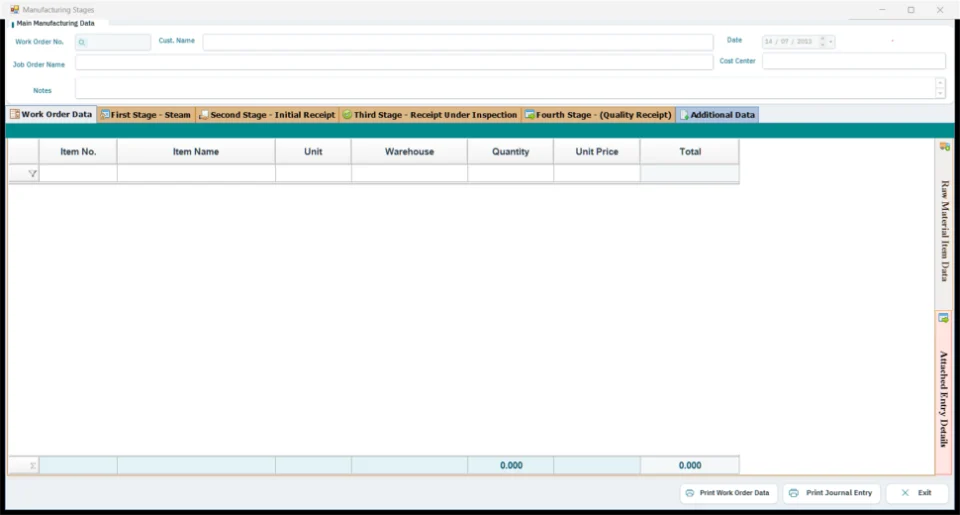
Task: Click Print Work Order Data button
Action: tap(728, 493)
